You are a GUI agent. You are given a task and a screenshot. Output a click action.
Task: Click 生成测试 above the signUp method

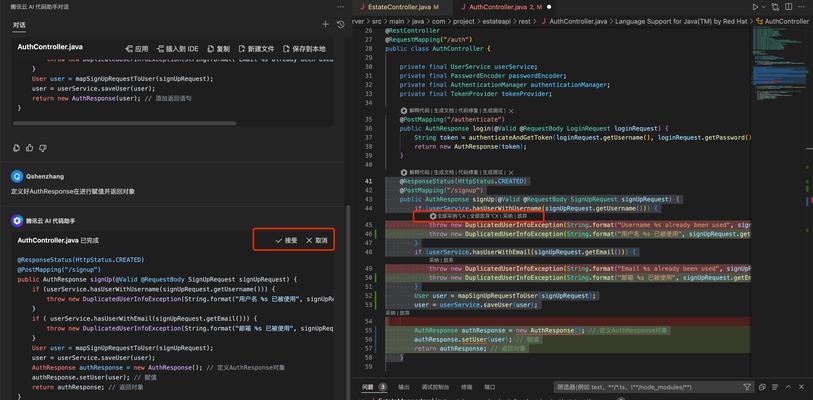(493, 172)
